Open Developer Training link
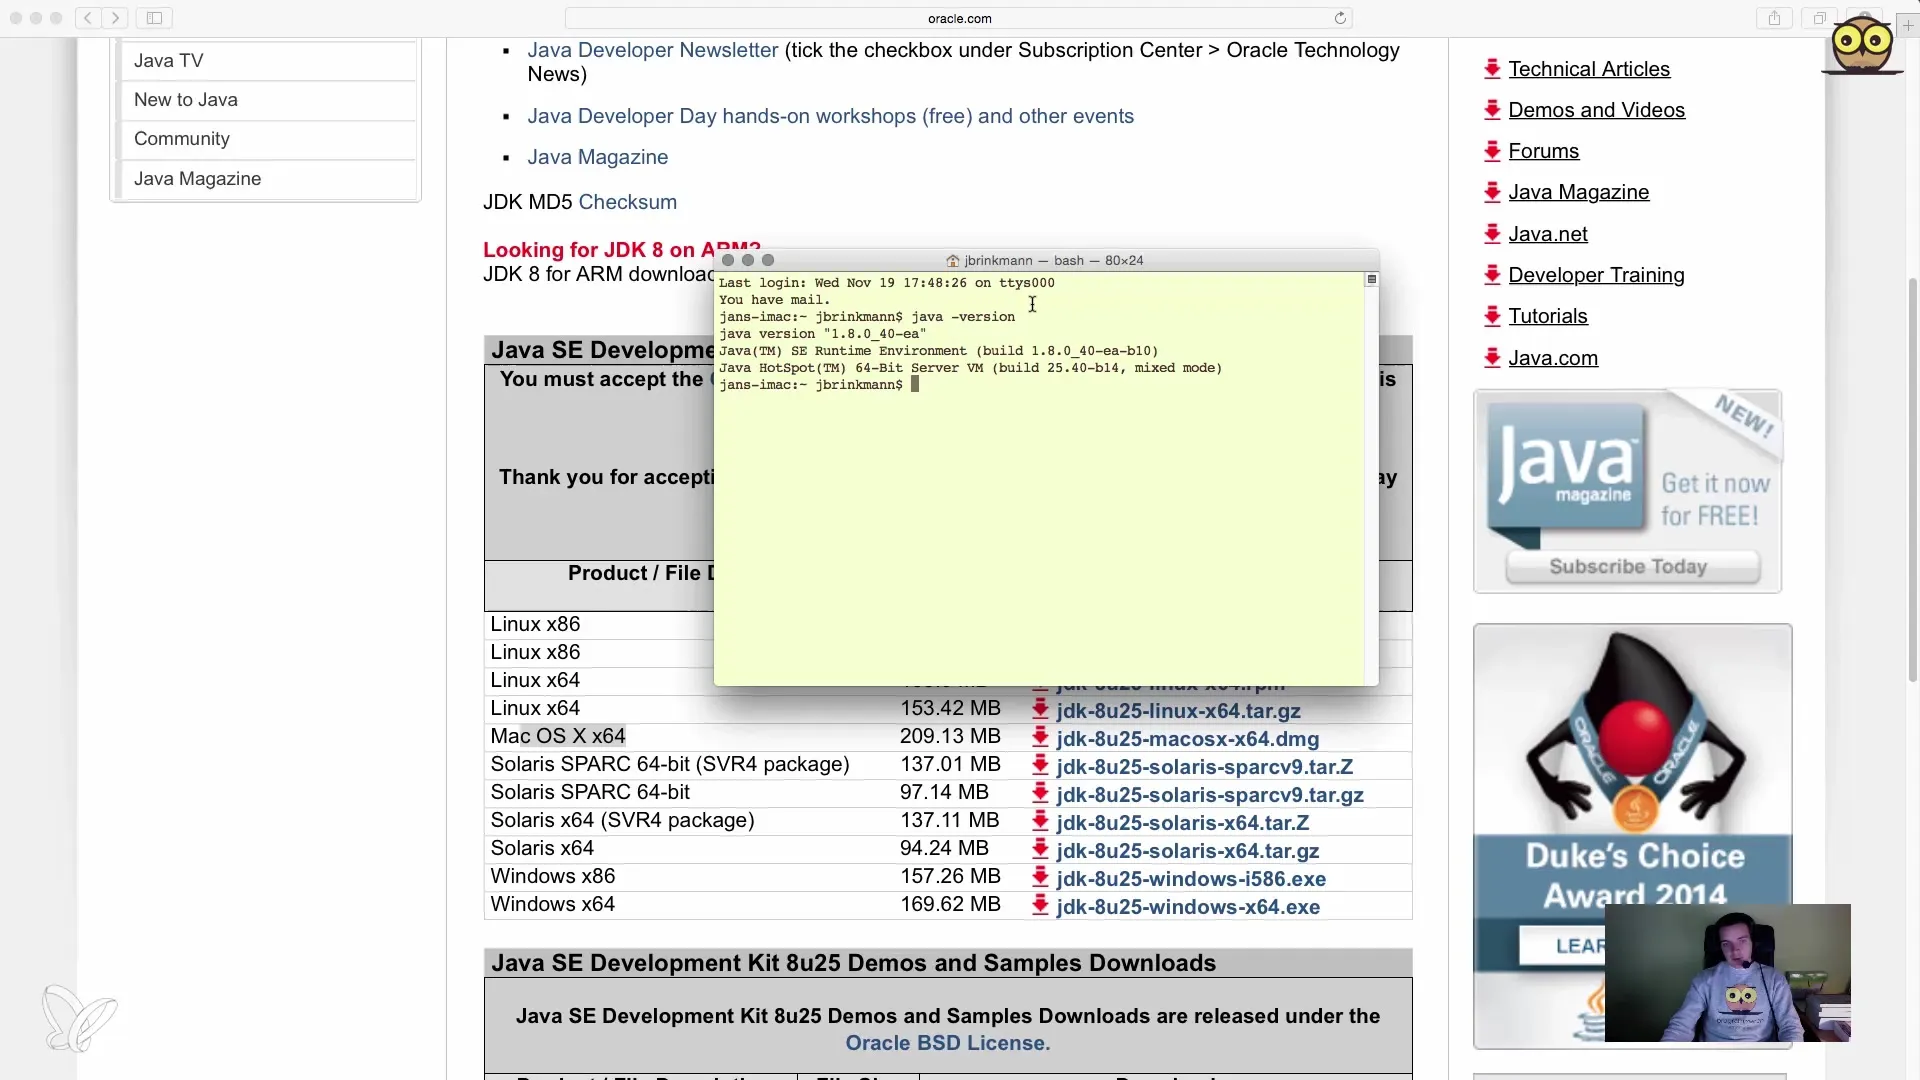This screenshot has width=1920, height=1080. [x=1596, y=275]
